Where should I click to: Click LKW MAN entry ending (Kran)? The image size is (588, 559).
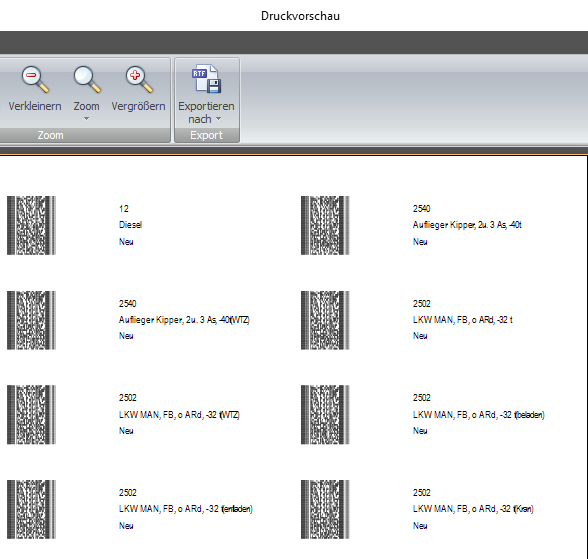coord(473,509)
